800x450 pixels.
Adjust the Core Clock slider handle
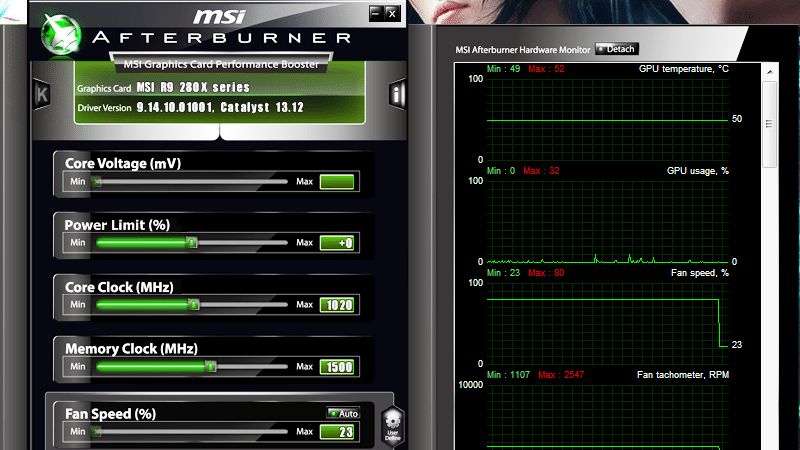pyautogui.click(x=193, y=305)
